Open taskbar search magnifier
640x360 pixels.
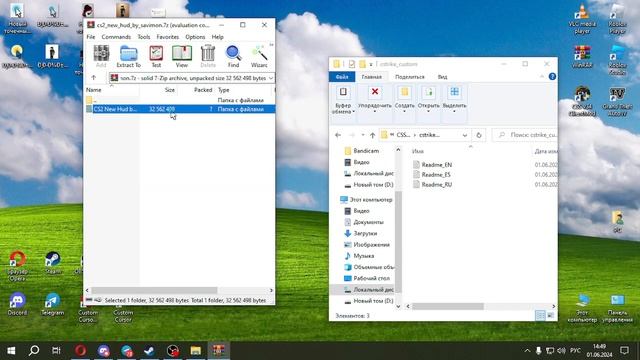(34, 350)
